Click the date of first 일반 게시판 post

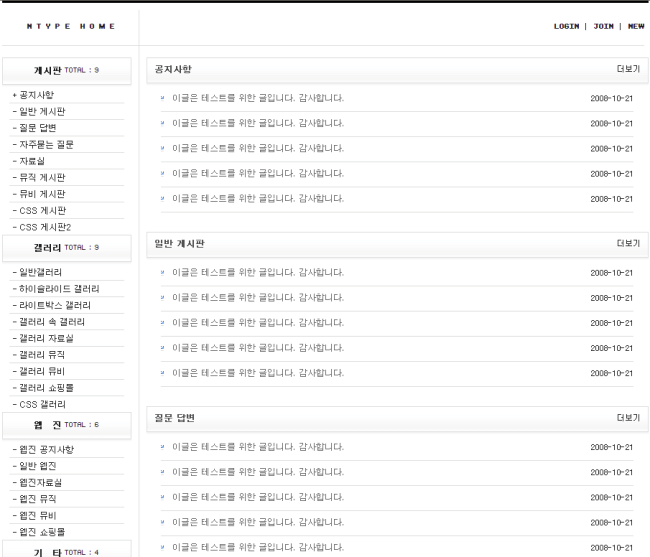click(x=611, y=273)
